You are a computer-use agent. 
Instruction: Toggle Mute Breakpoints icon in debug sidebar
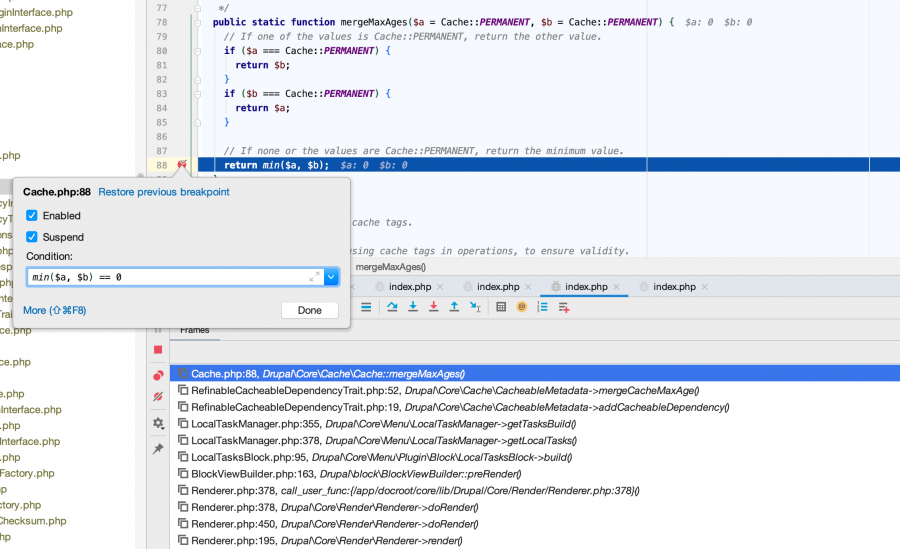pyautogui.click(x=158, y=397)
